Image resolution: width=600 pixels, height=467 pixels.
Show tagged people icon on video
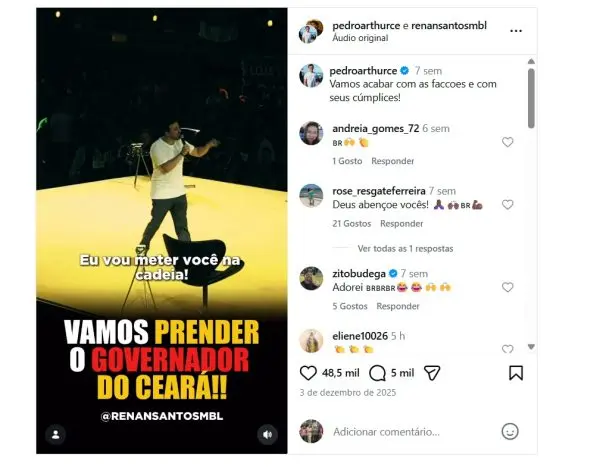click(x=55, y=434)
